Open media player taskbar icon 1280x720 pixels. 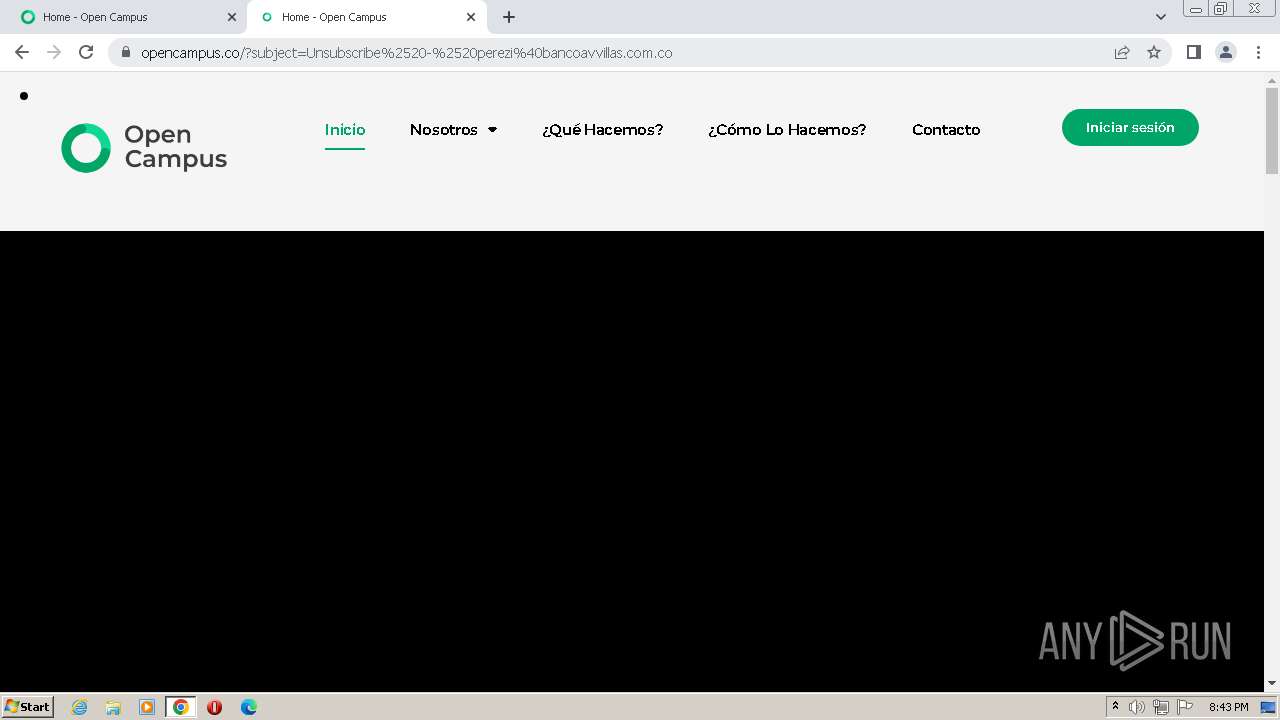147,707
